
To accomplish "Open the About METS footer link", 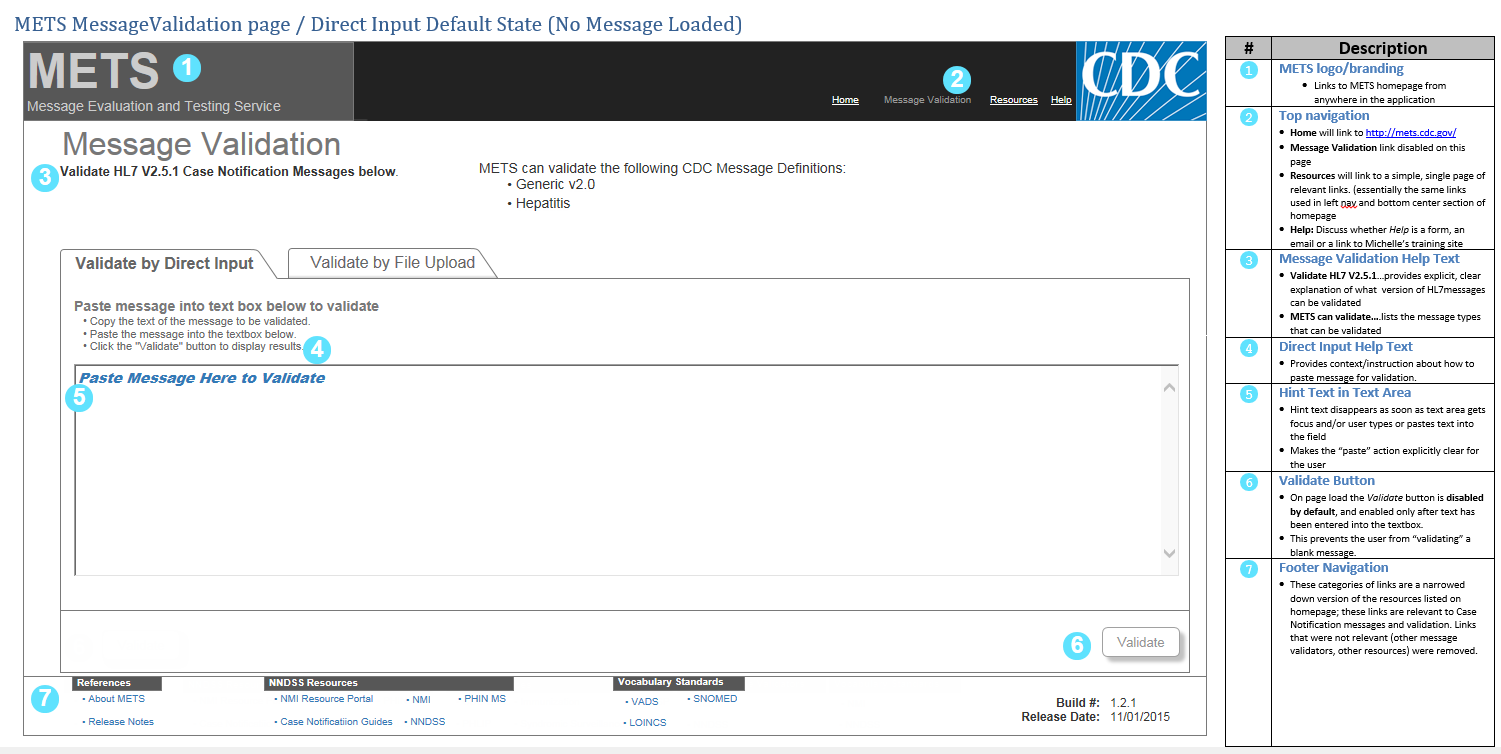I will 115,699.
